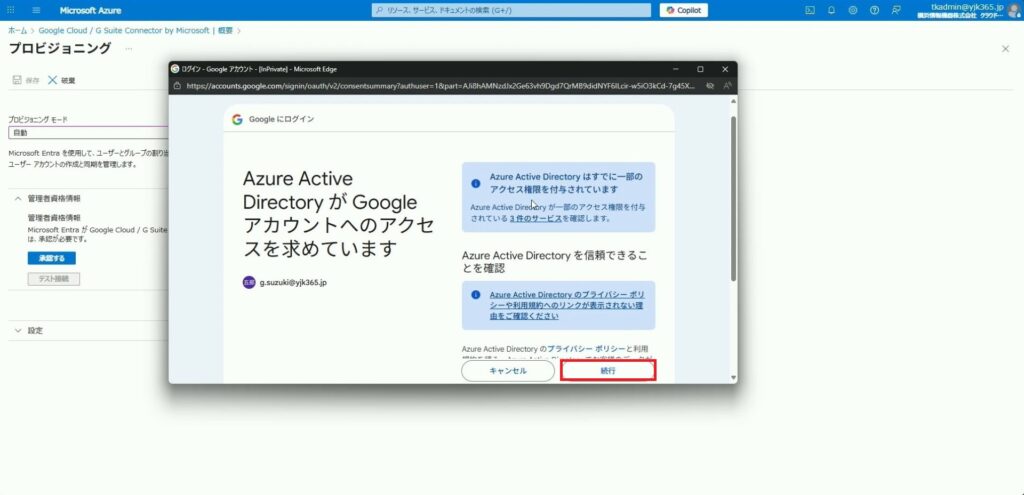Screen dimensions: 1024x495
Task: Open Cloud Shell from the top bar
Action: (x=810, y=10)
